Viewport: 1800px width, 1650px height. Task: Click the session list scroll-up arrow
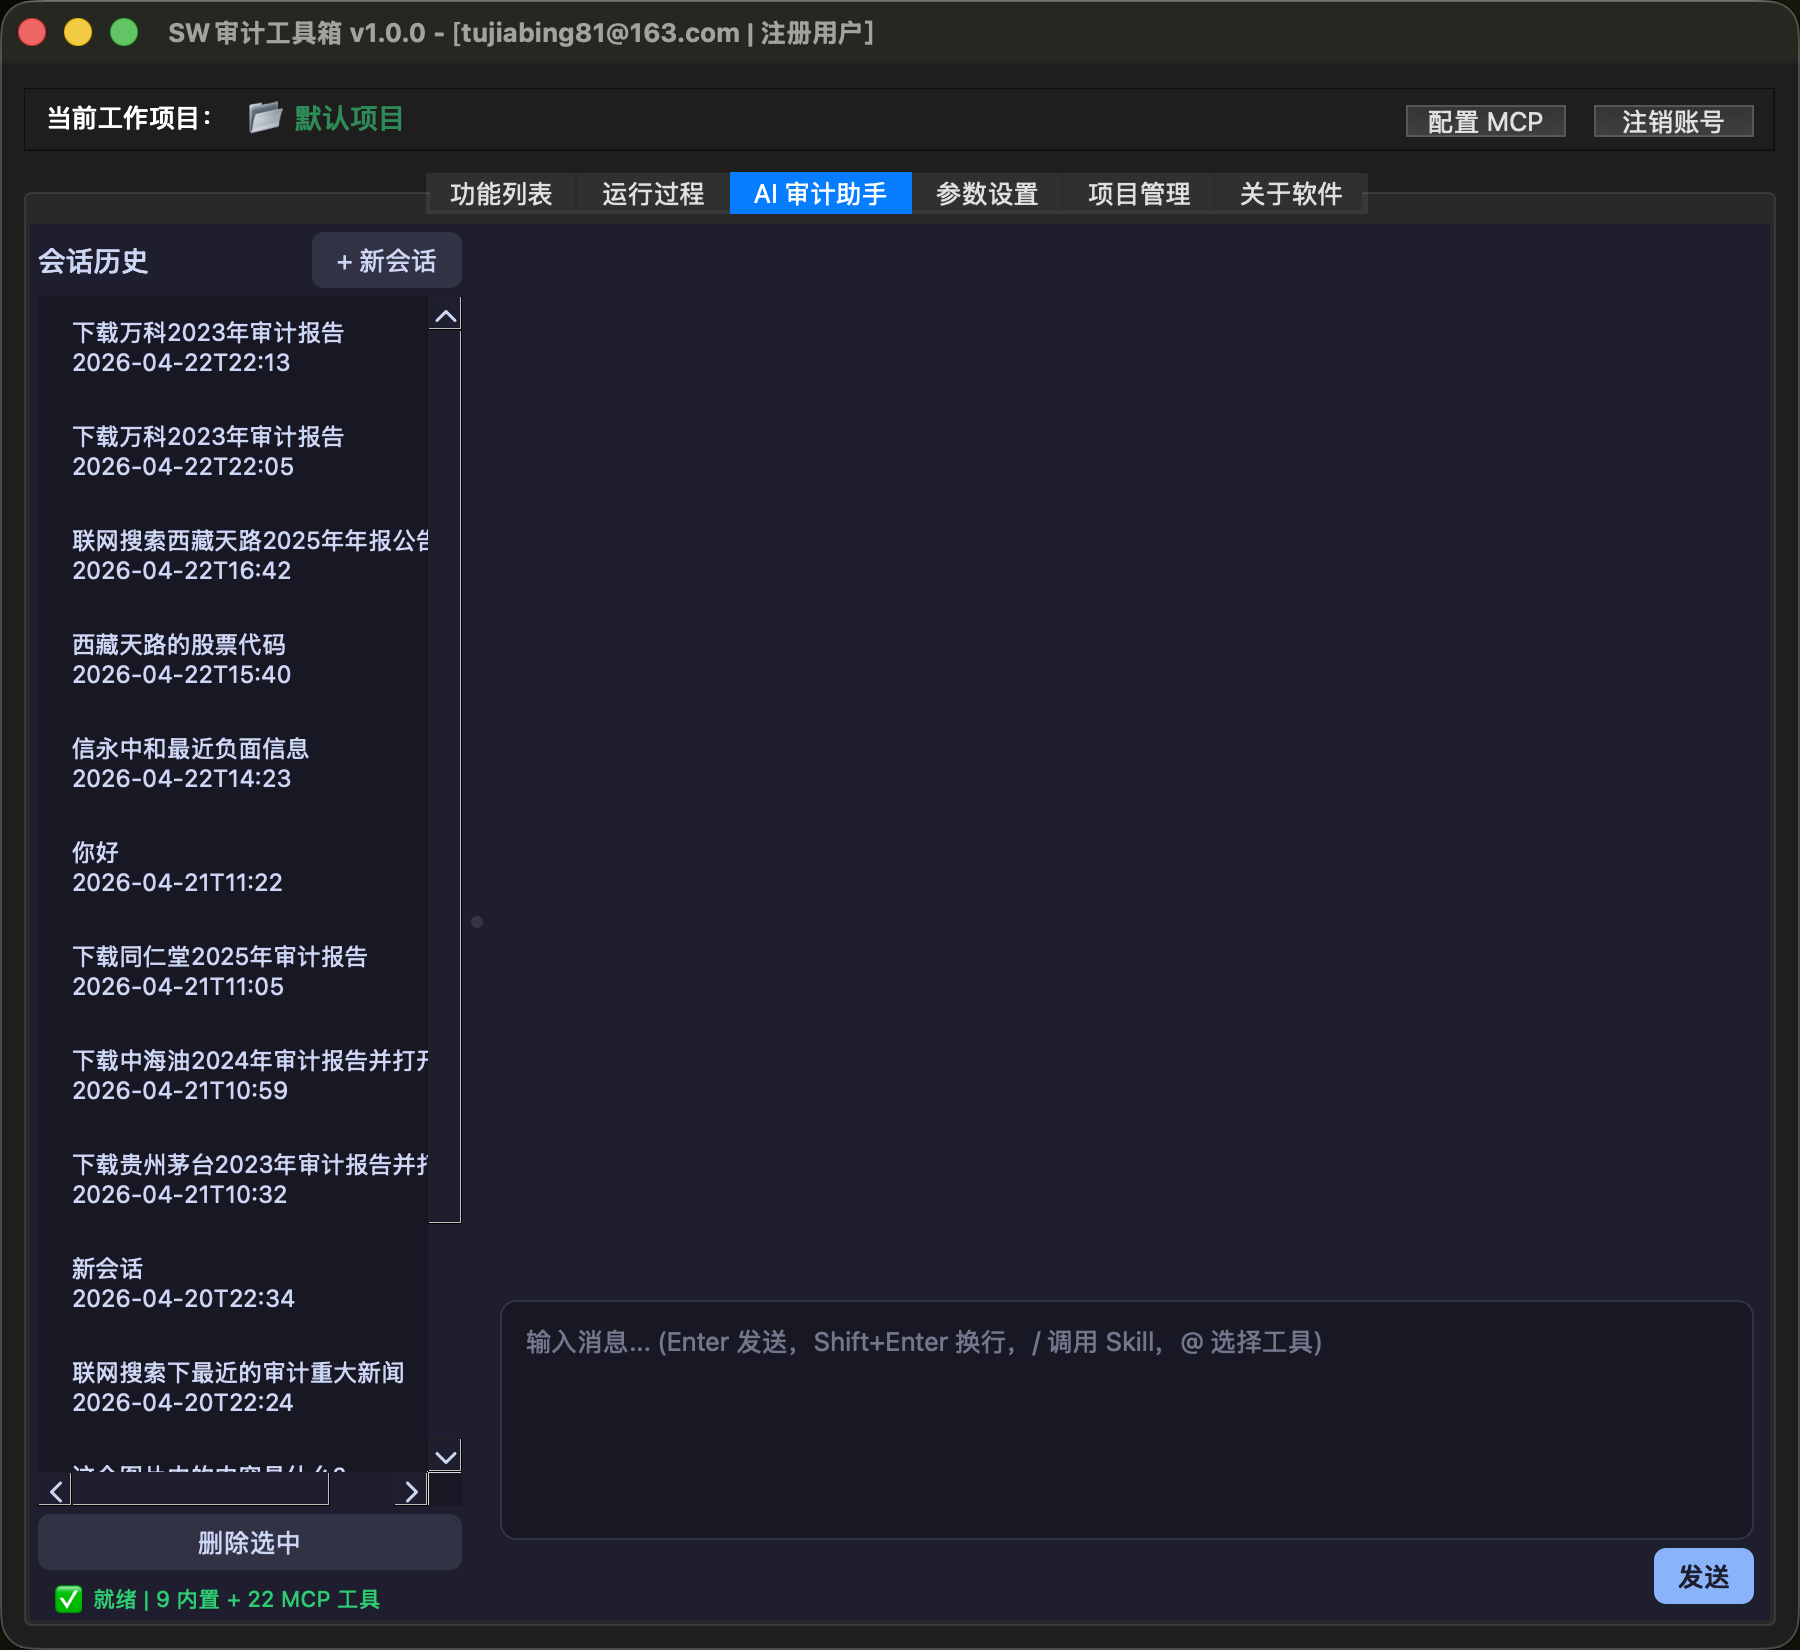pyautogui.click(x=445, y=314)
